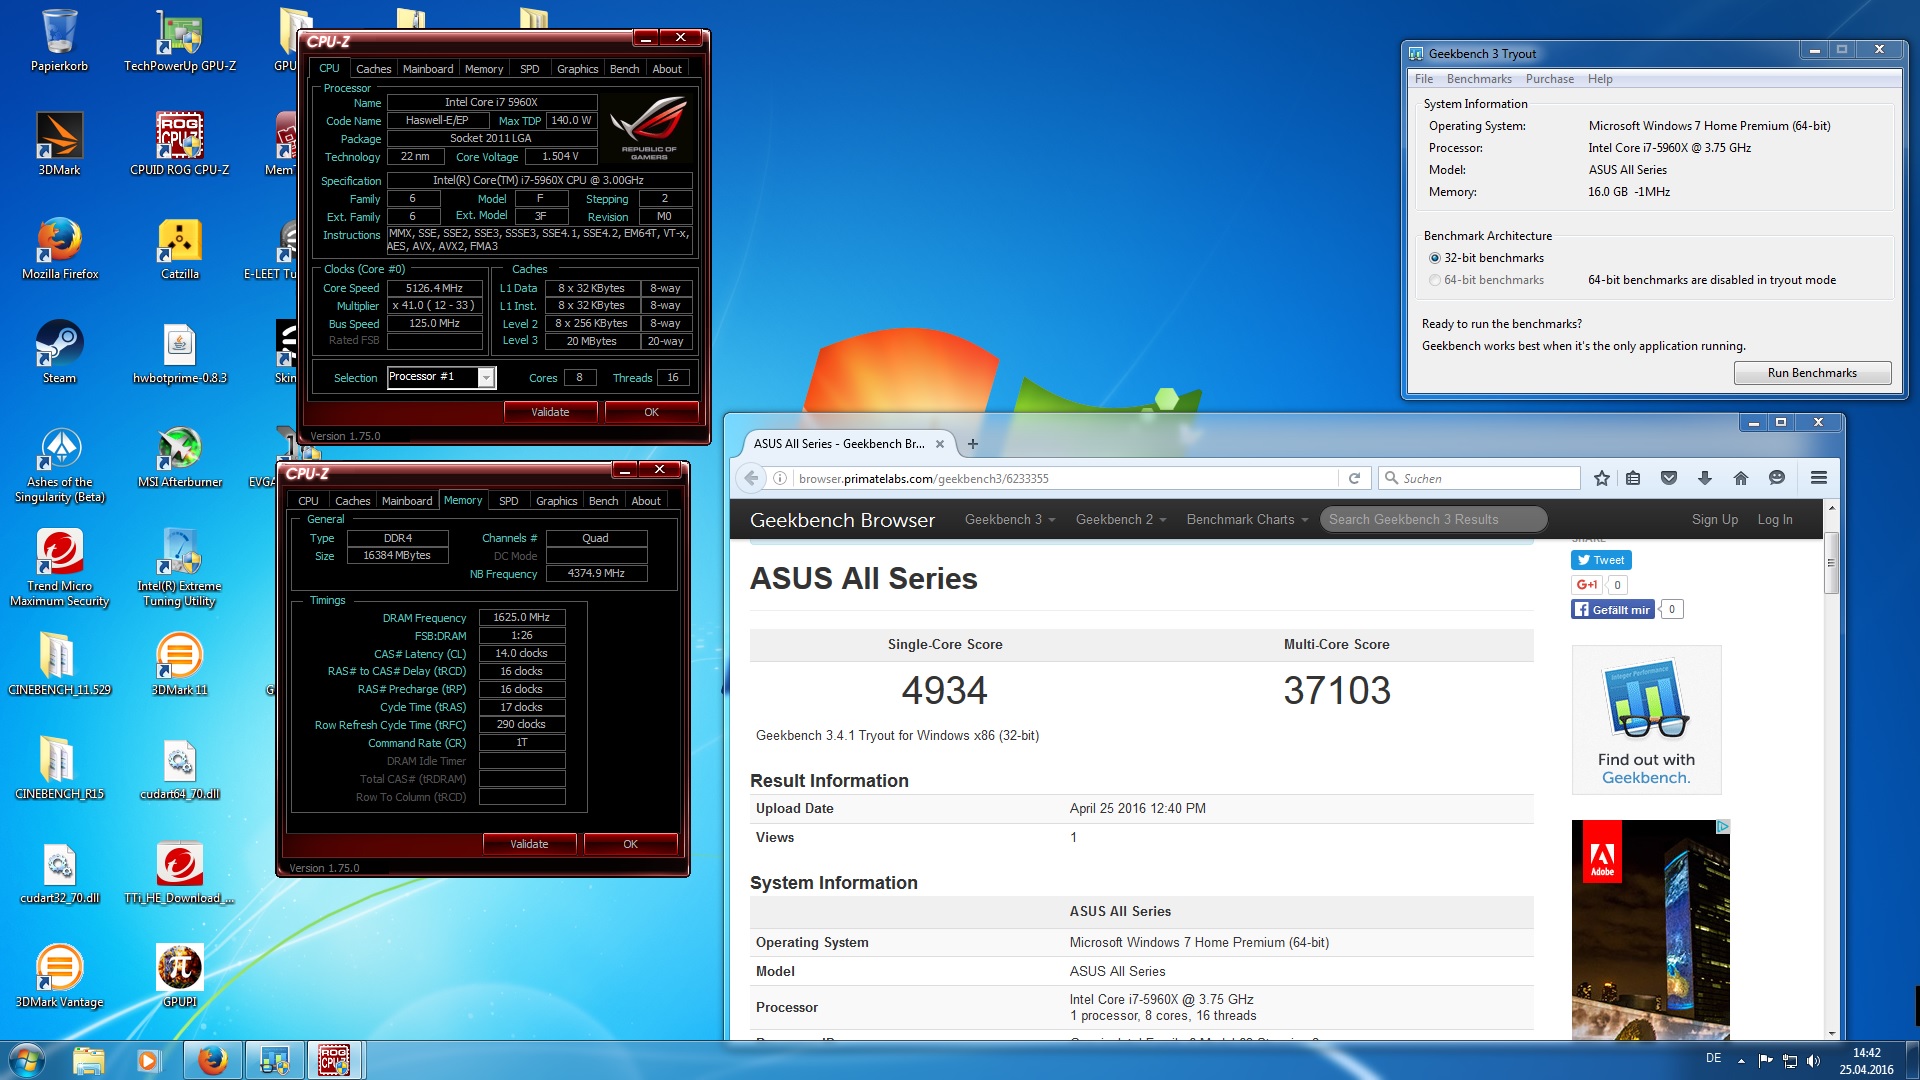
Task: Launch 3DMark 11 desktop icon
Action: click(180, 664)
